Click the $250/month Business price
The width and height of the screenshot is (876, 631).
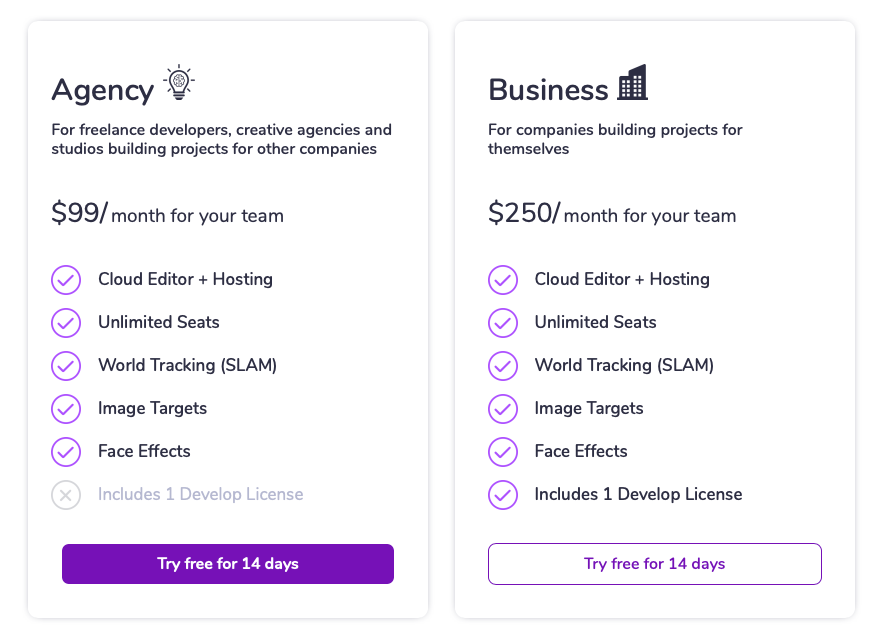612,214
